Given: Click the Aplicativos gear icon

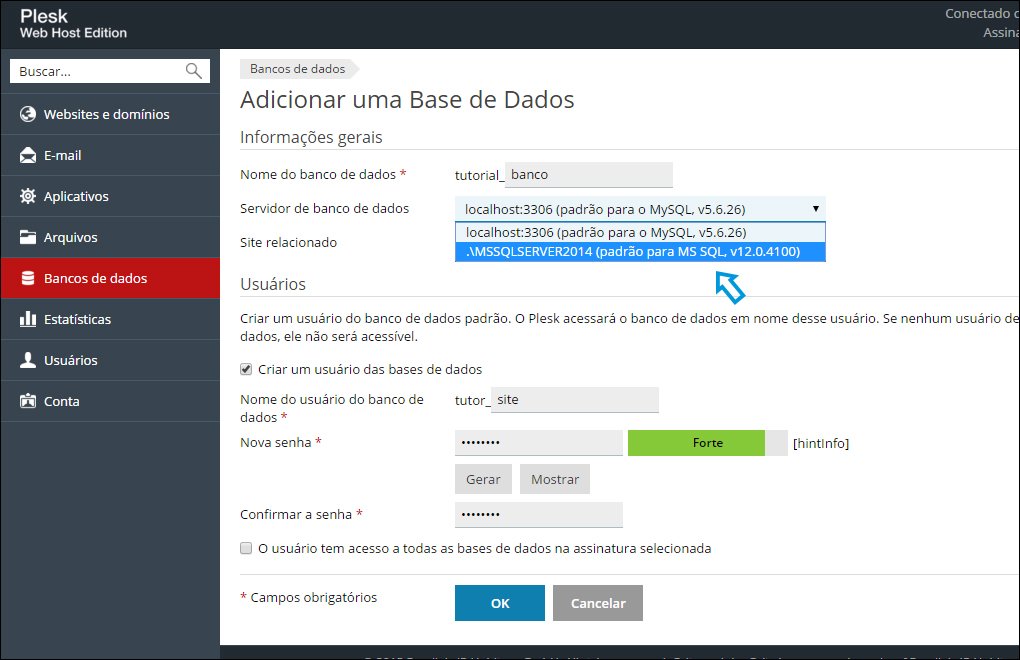Looking at the screenshot, I should (x=28, y=196).
